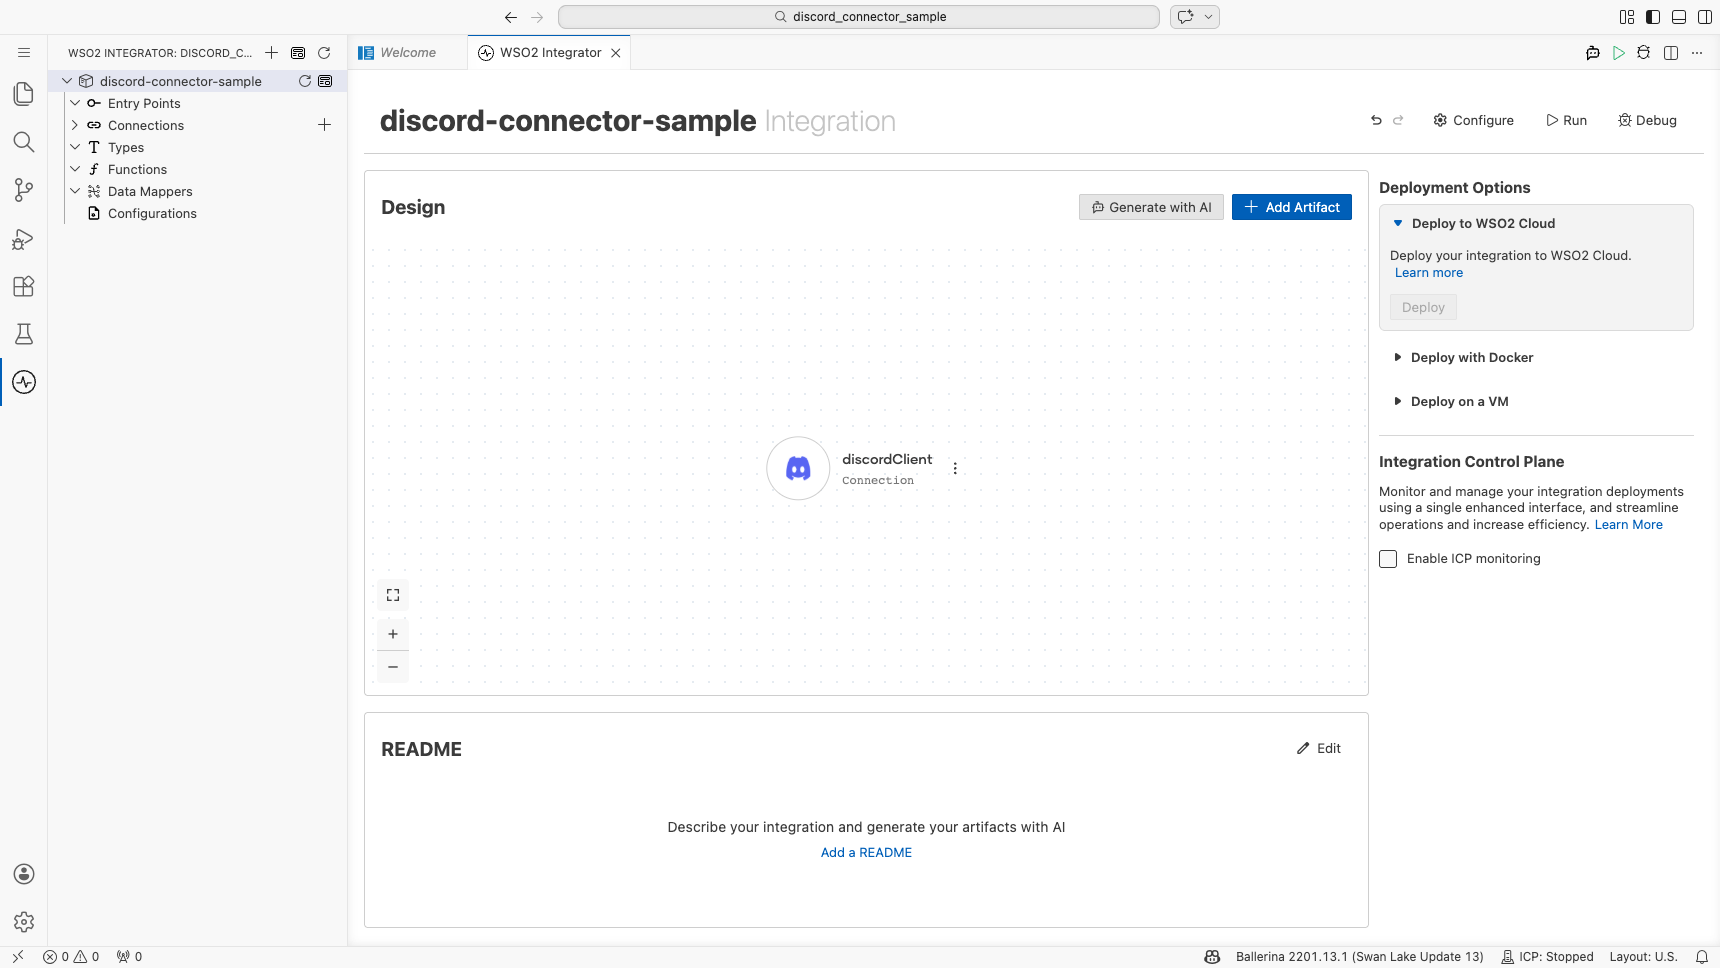Image resolution: width=1720 pixels, height=968 pixels.
Task: Open the Accounts menu icon
Action: (24, 874)
